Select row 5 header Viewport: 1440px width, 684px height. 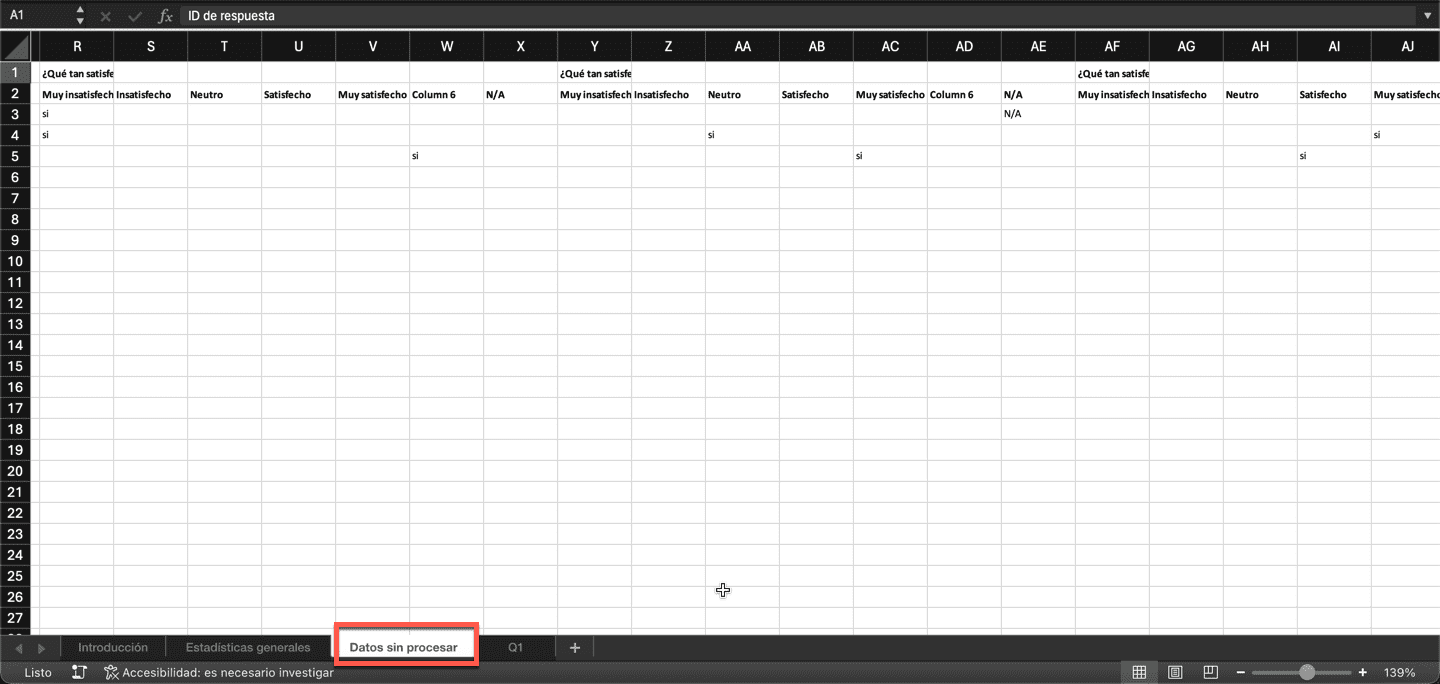(x=16, y=156)
